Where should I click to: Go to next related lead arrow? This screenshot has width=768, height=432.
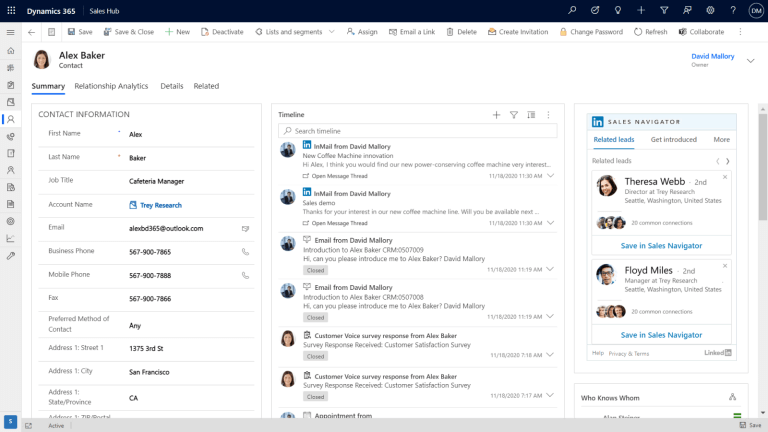tap(728, 161)
